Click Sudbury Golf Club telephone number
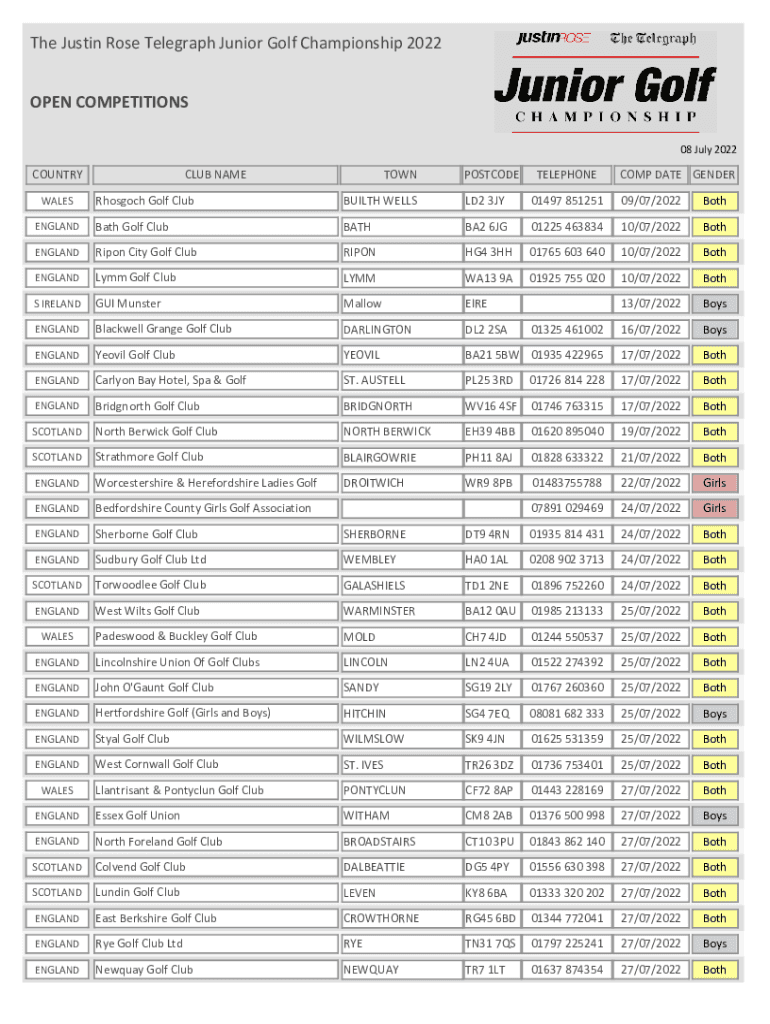770x1024 pixels. 566,560
